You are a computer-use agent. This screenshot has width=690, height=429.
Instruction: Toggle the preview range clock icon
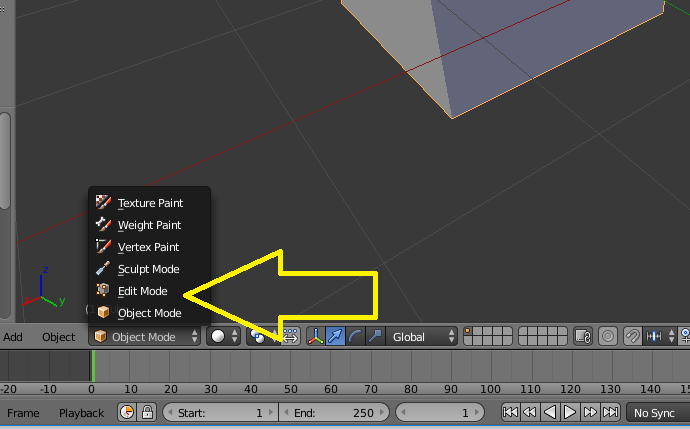(x=127, y=412)
